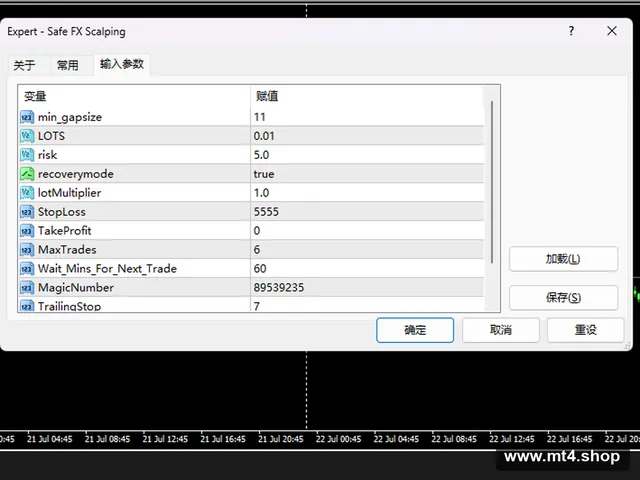
Task: Select the StopLoss value 5555
Action: [x=266, y=212]
